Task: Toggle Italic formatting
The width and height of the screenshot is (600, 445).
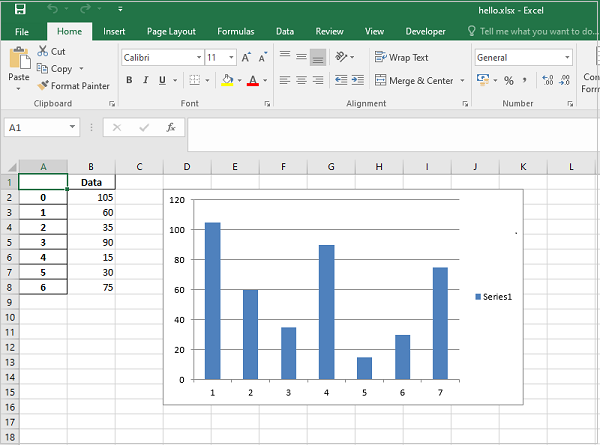Action: [x=146, y=81]
